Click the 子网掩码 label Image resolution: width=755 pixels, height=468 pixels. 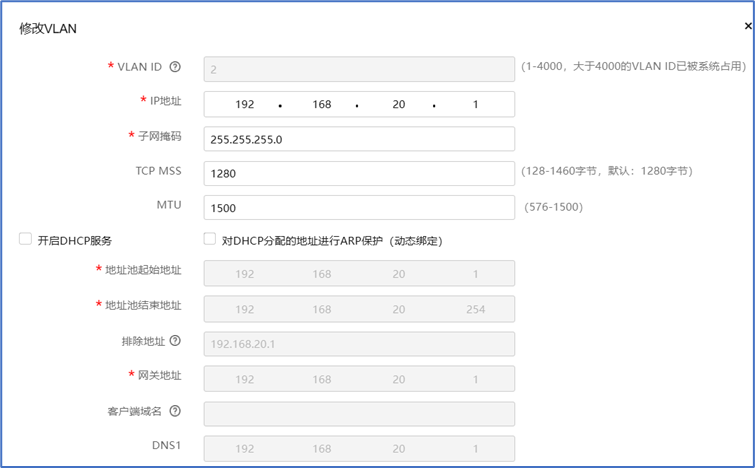click(x=160, y=136)
